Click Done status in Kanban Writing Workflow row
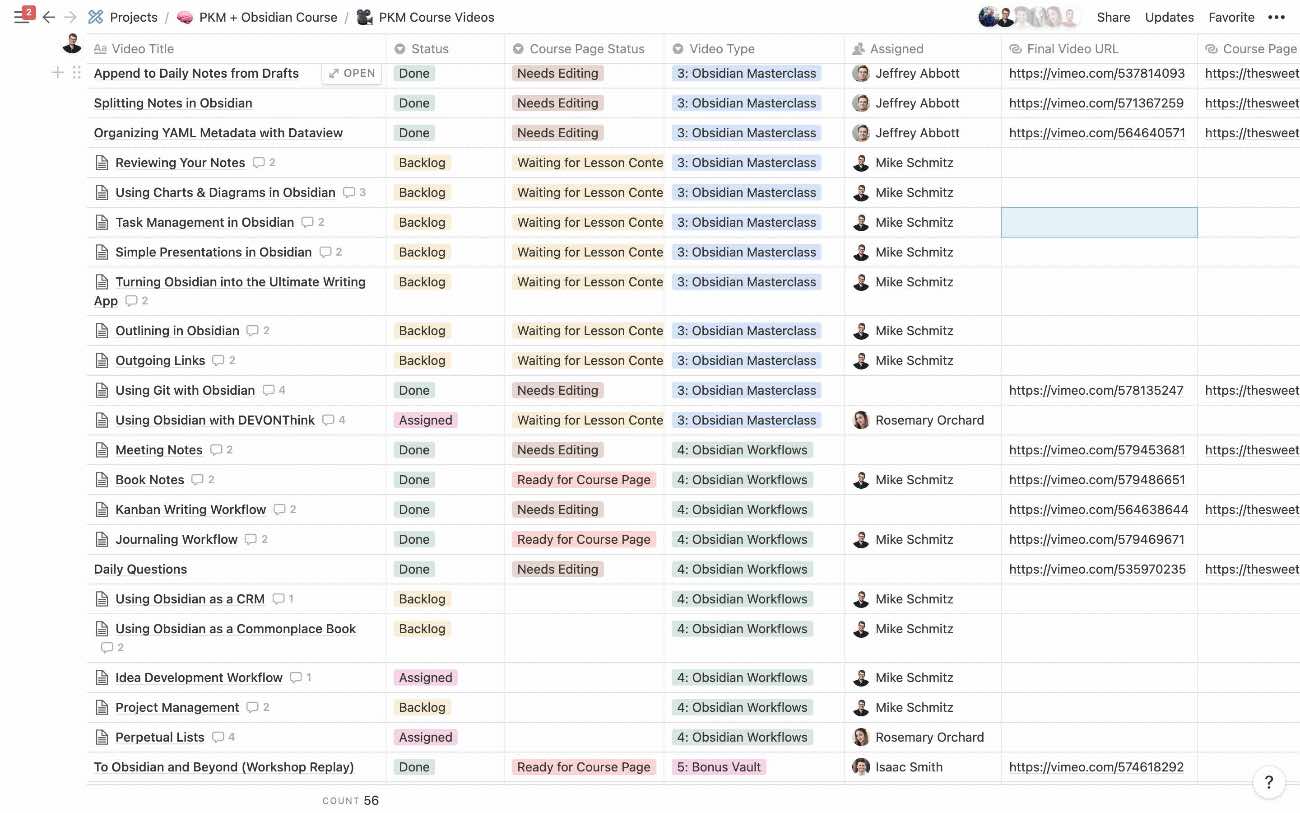1300x813 pixels. pyautogui.click(x=414, y=510)
